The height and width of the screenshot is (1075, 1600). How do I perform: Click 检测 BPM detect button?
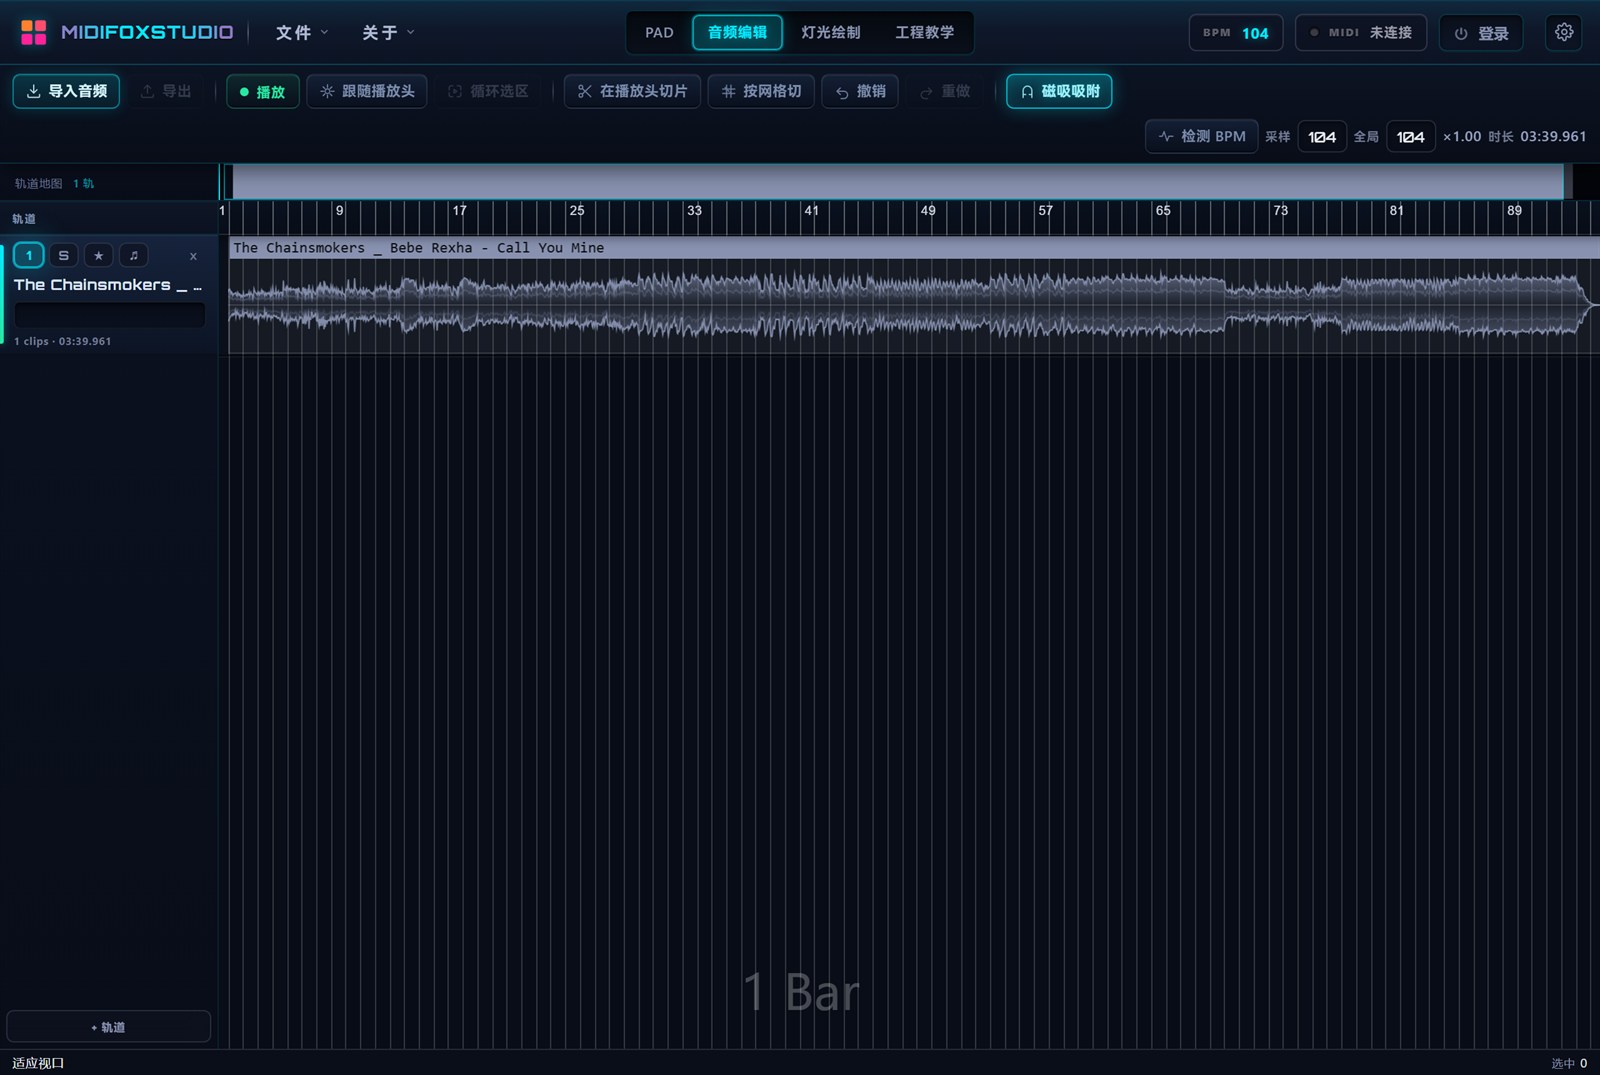tap(1202, 136)
